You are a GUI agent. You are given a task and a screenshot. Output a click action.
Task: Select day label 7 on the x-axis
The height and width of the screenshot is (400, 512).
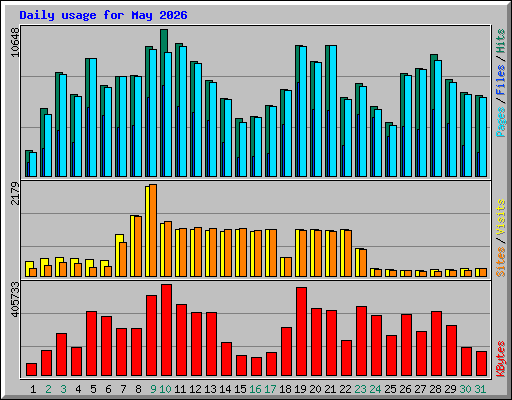click(123, 389)
